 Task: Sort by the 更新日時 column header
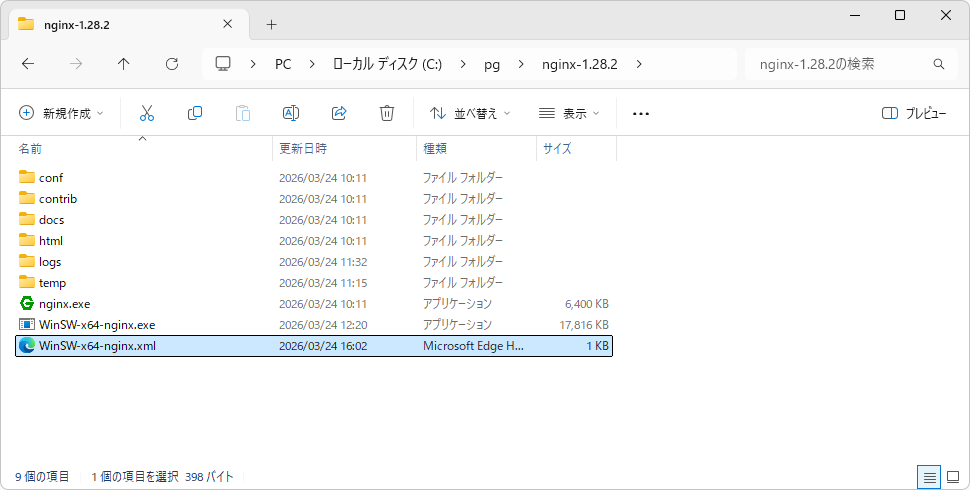click(345, 148)
